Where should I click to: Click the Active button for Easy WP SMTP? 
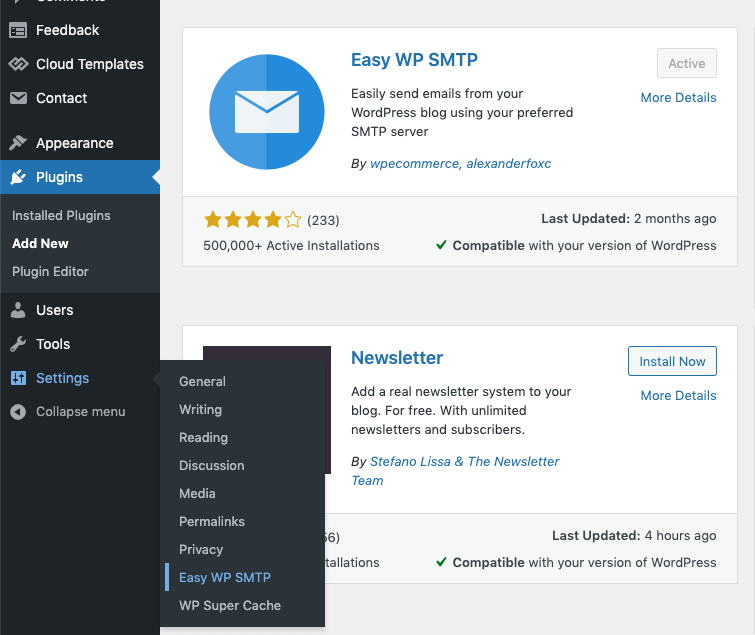(x=687, y=63)
